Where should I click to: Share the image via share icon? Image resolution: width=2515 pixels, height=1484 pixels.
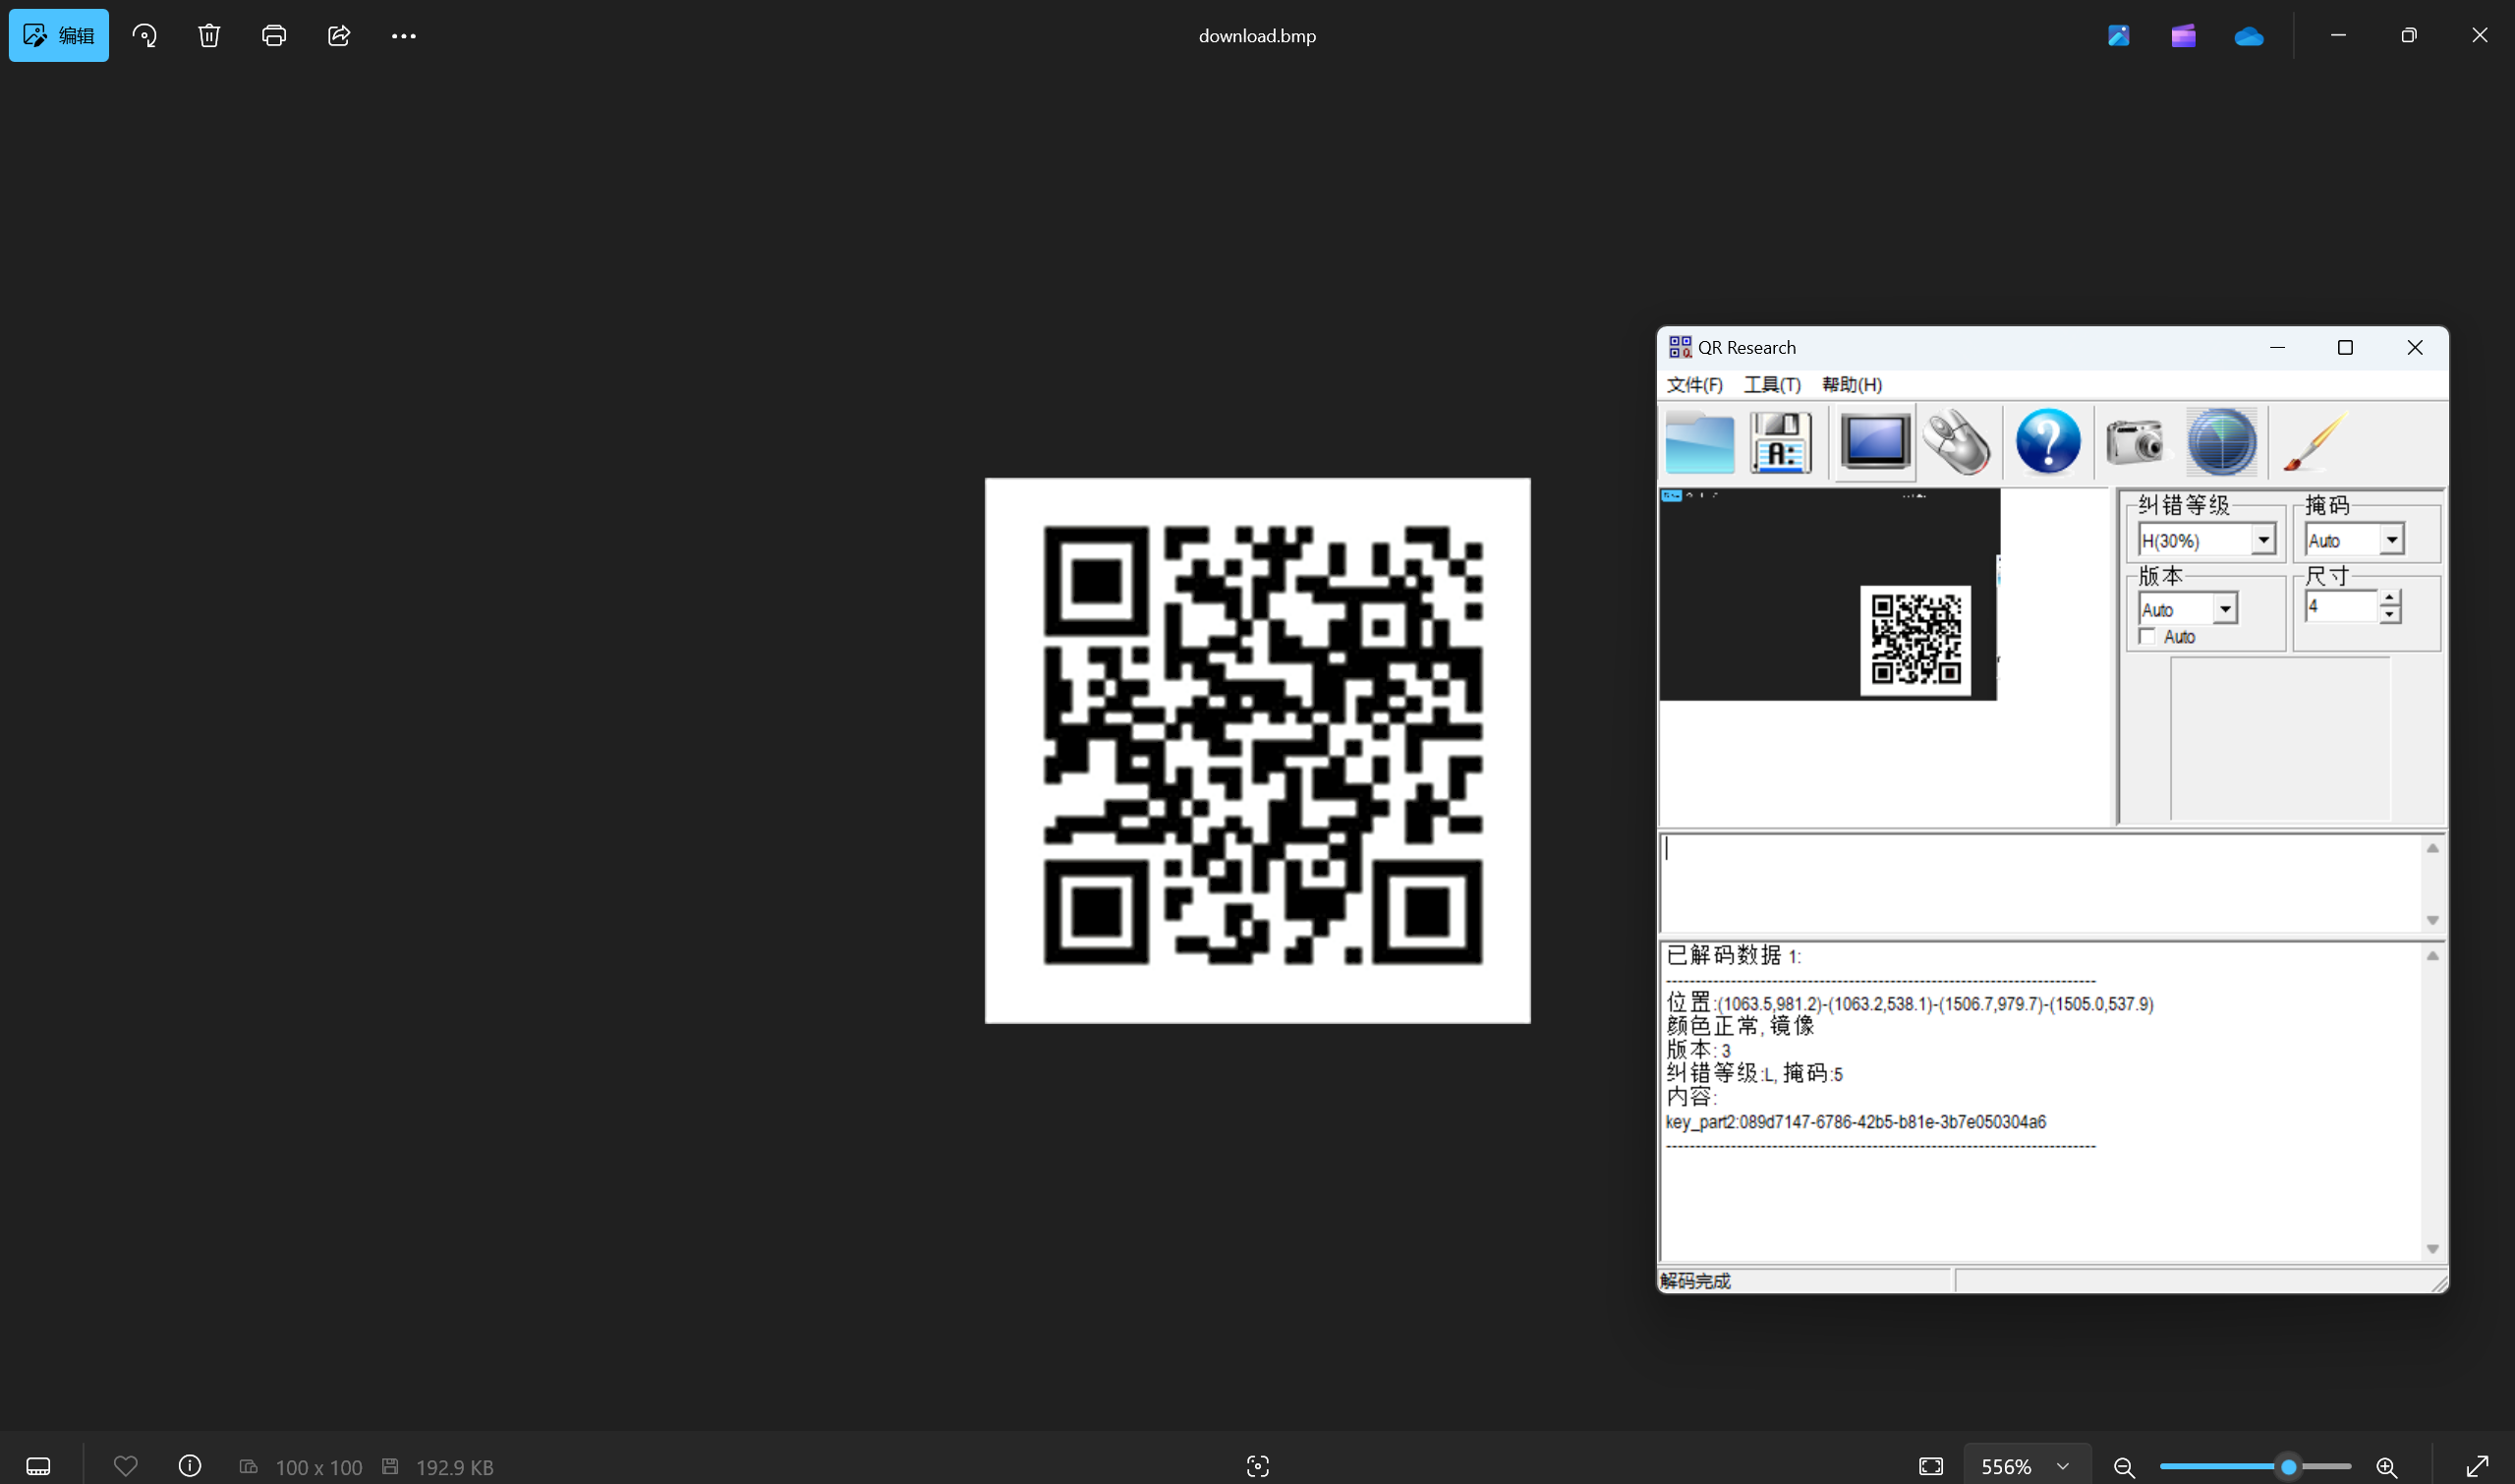point(339,36)
